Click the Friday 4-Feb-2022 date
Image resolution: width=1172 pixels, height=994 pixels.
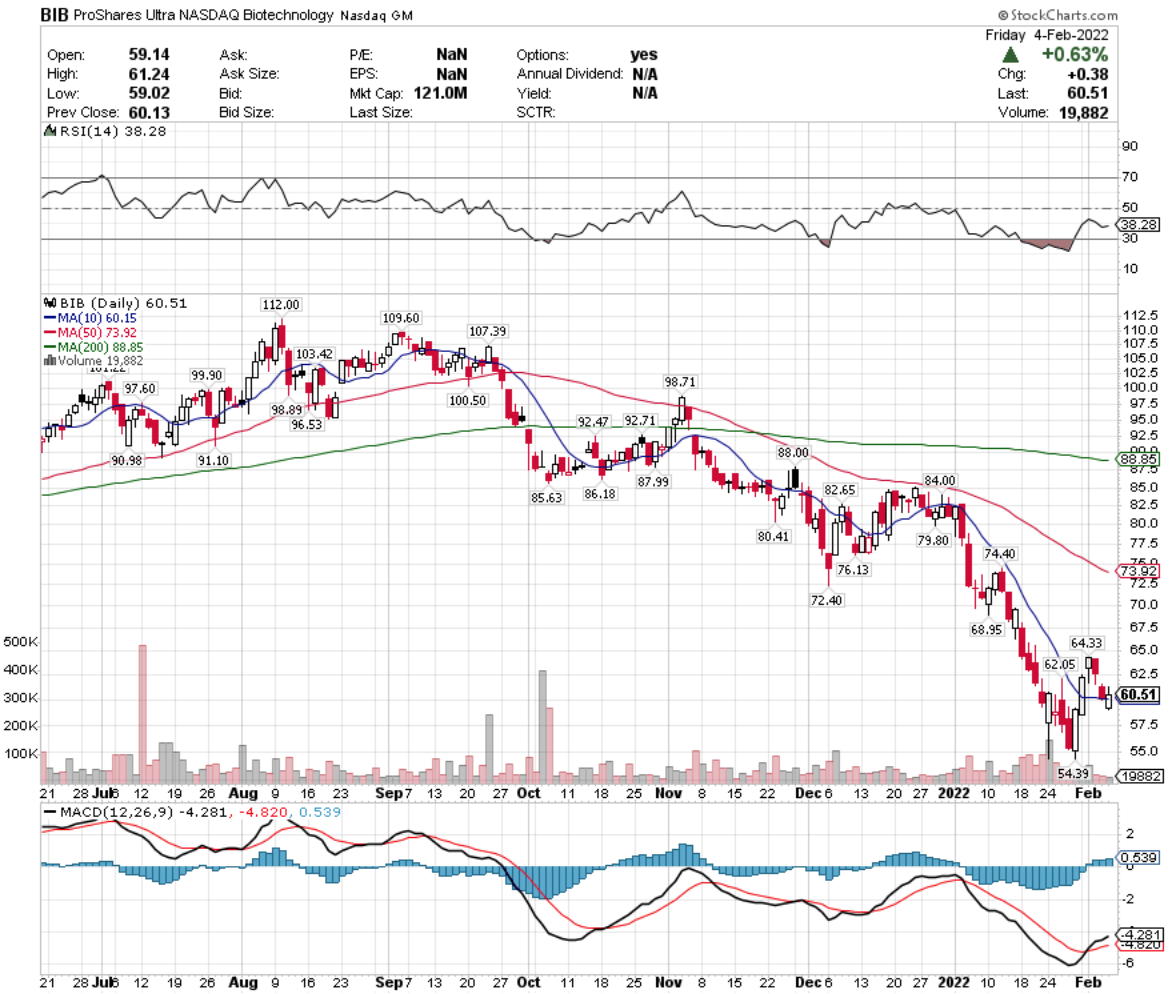(x=1046, y=35)
